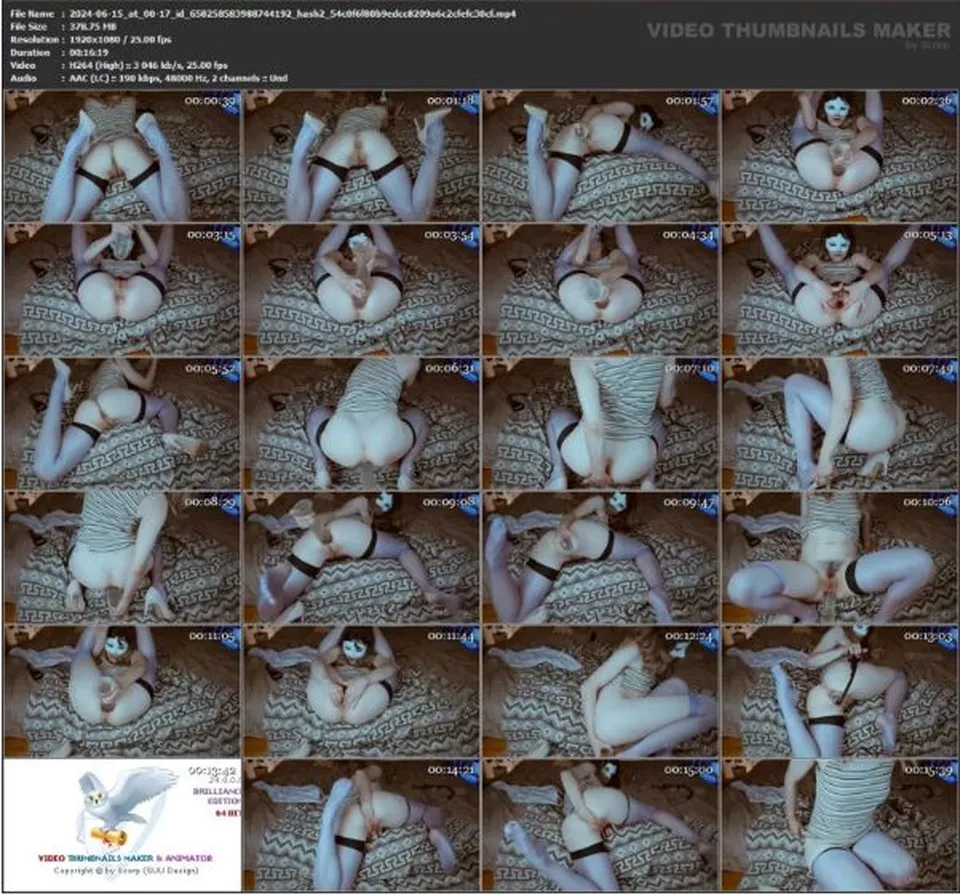
Task: Click the file name ending in .mp4
Action: click(292, 13)
